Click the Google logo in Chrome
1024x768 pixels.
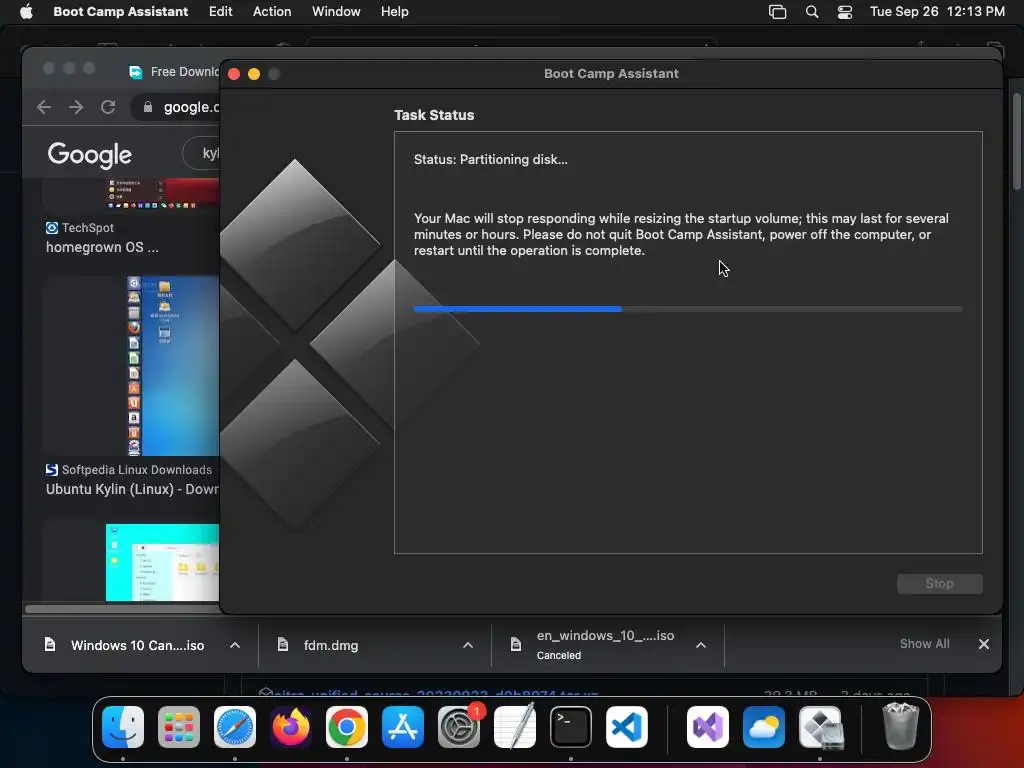point(89,155)
